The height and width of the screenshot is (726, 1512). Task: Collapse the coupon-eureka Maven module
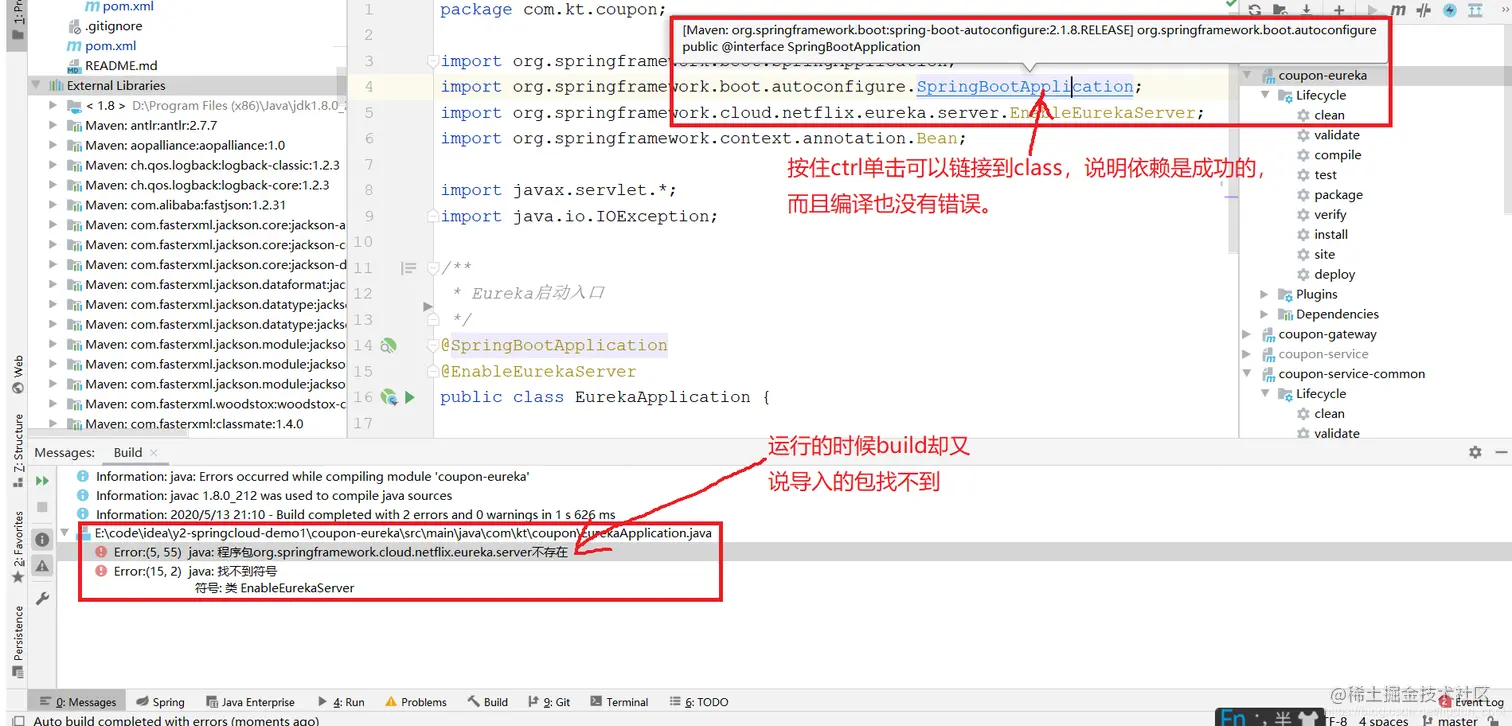click(1246, 75)
